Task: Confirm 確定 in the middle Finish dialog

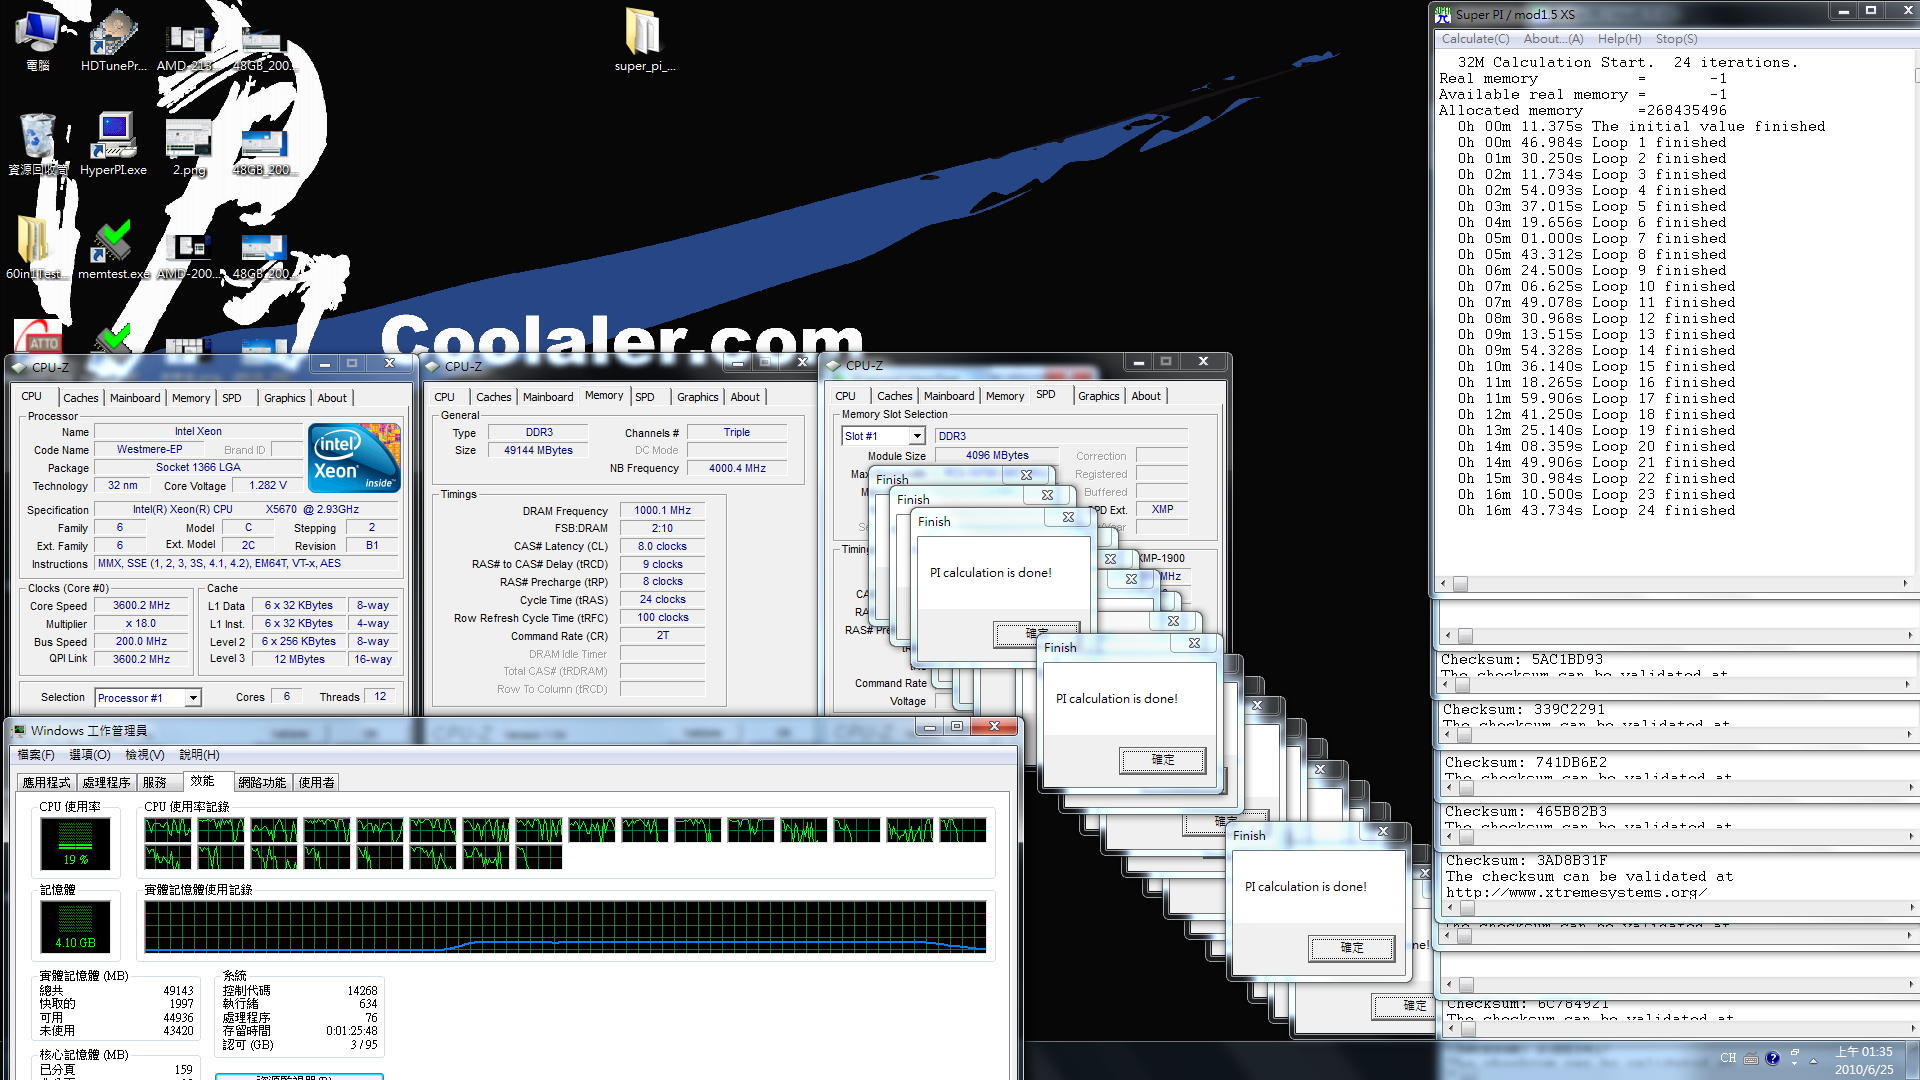Action: (x=1163, y=760)
